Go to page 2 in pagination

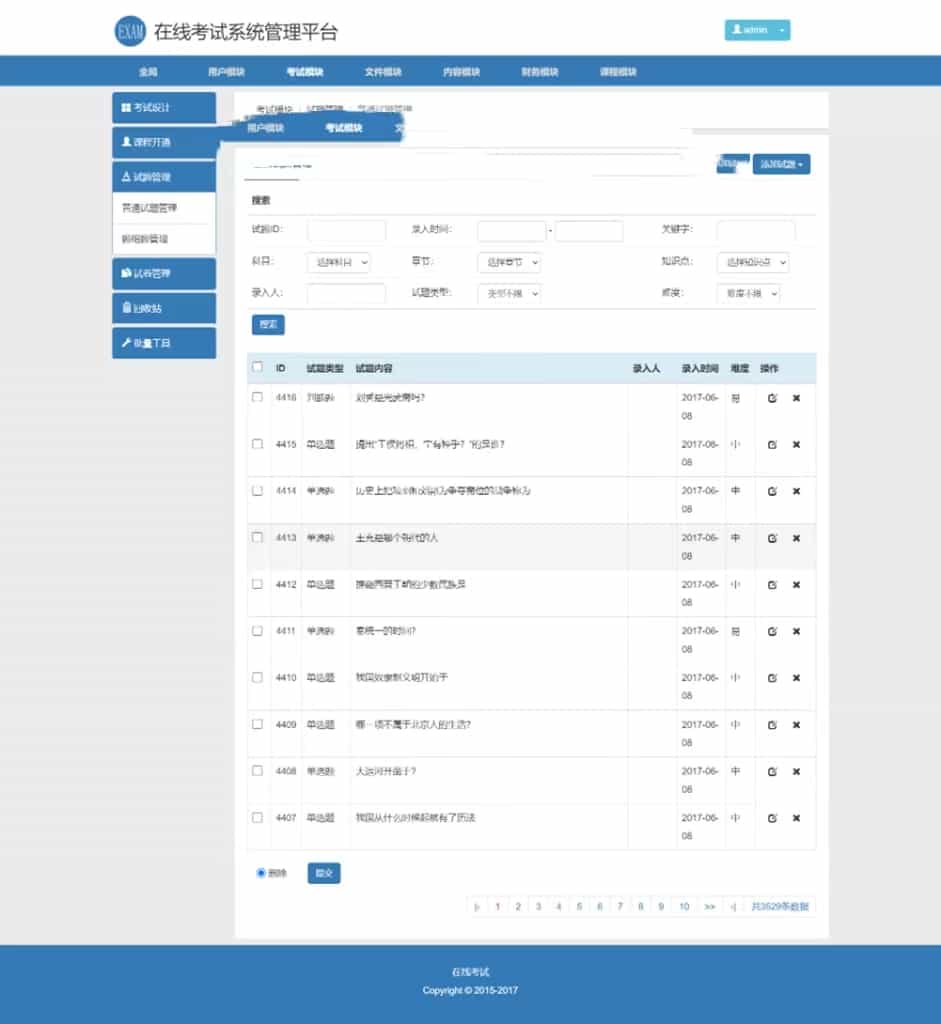coord(518,906)
